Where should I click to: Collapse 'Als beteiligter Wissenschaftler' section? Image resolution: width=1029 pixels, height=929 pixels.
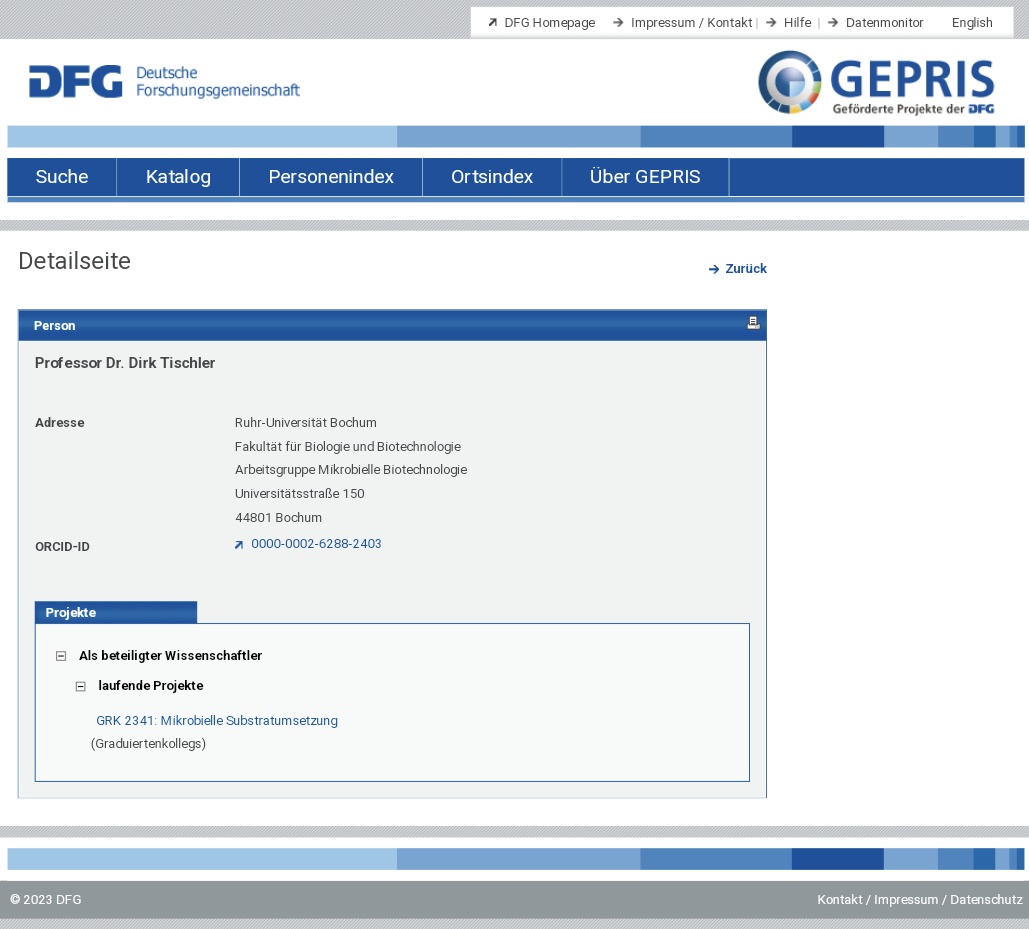tap(61, 656)
